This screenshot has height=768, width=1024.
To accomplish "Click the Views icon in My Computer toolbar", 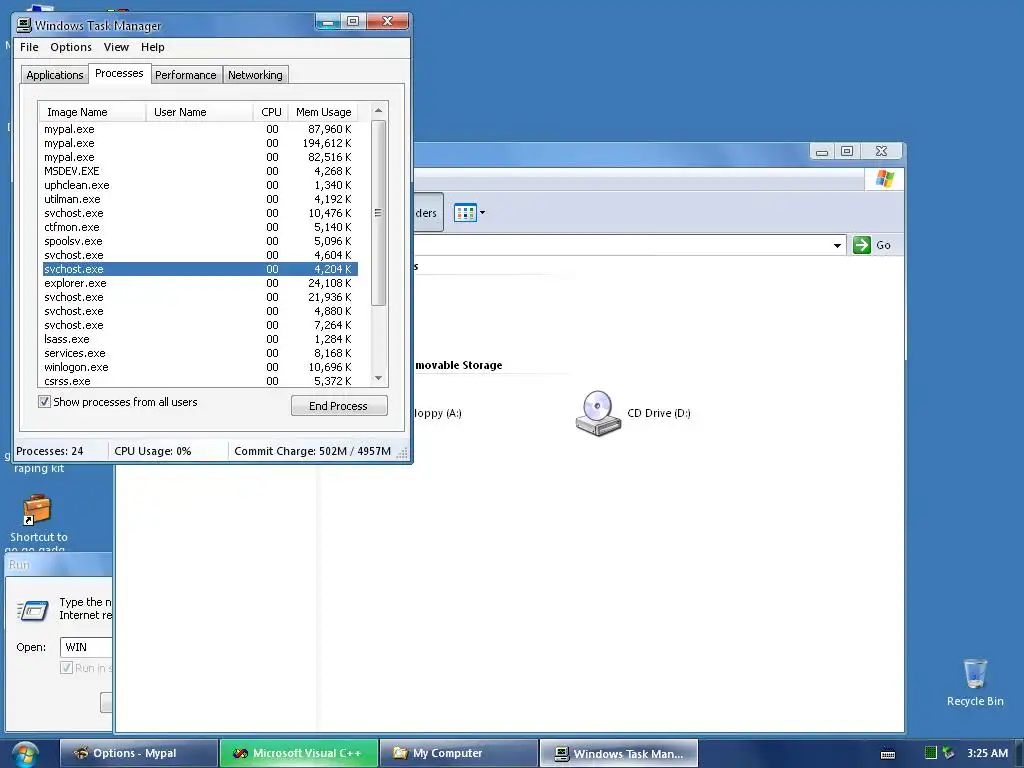I will (x=465, y=213).
